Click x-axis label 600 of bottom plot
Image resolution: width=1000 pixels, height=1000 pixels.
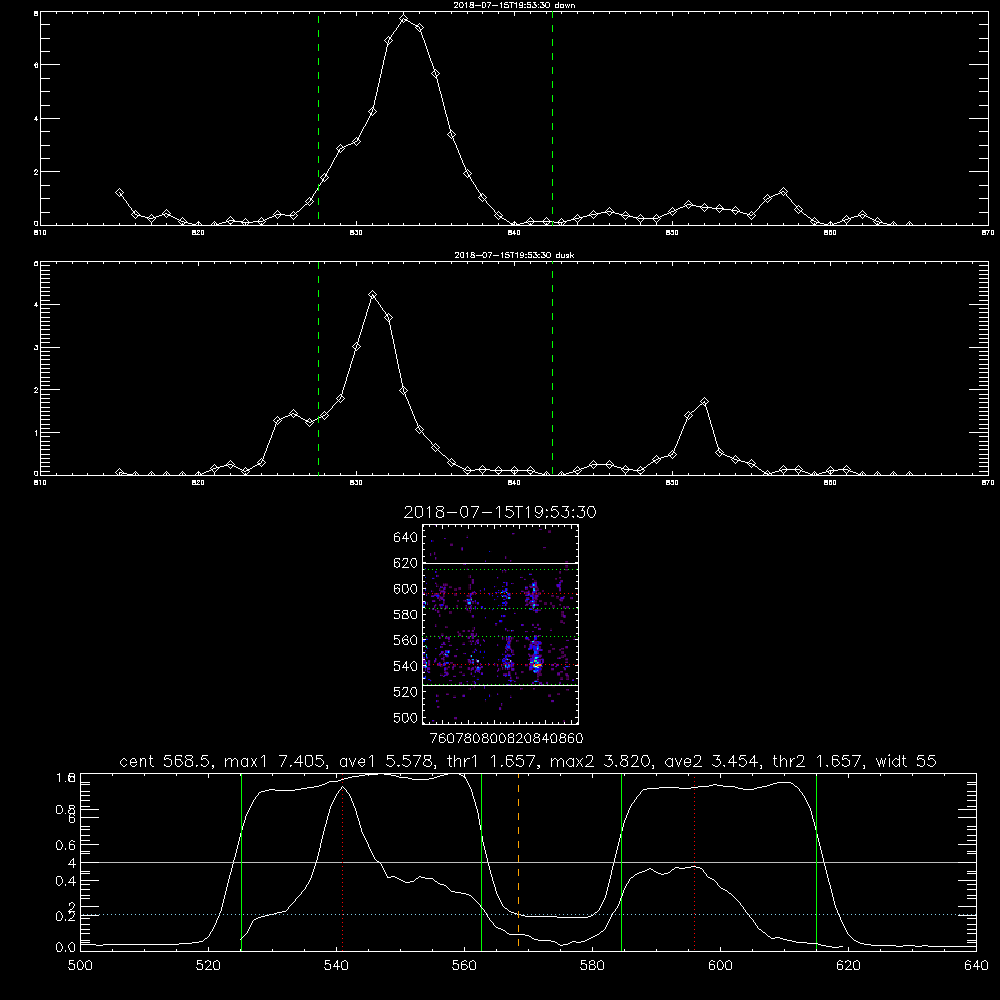pyautogui.click(x=720, y=965)
